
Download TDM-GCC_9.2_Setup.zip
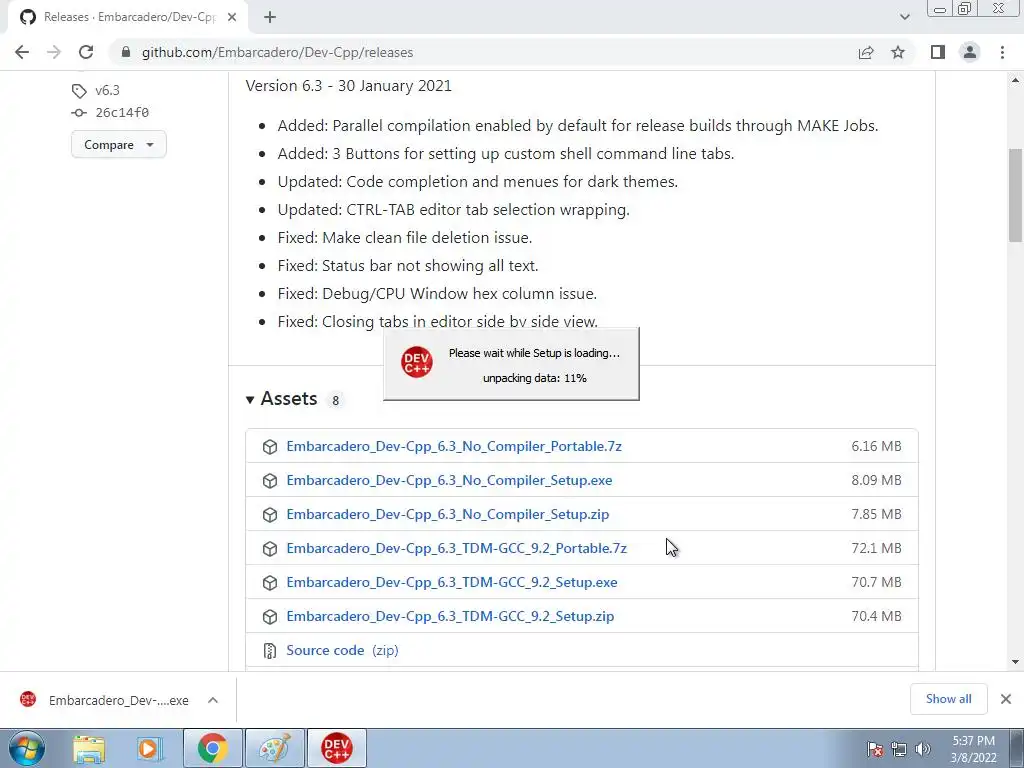pos(450,616)
